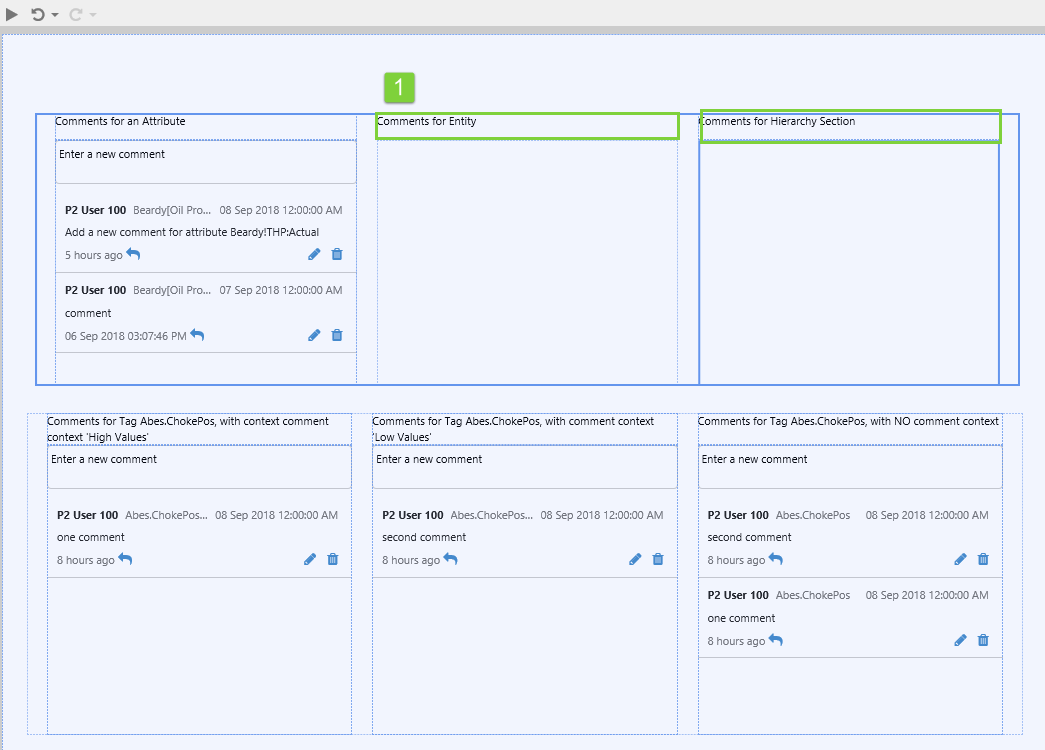Select the 'Comments for Entity' heading

[527, 125]
